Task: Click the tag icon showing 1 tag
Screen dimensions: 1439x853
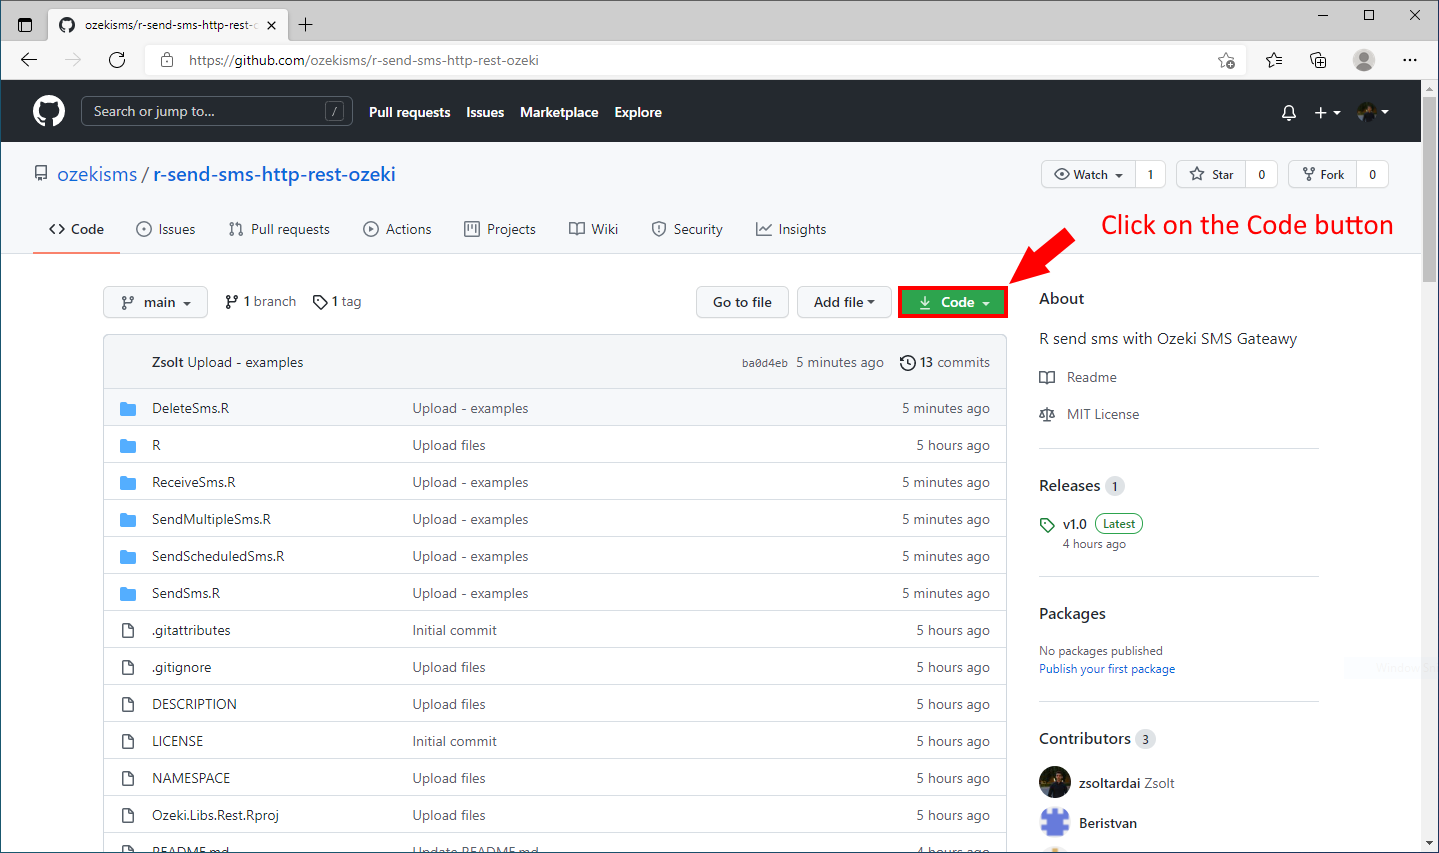Action: point(319,301)
